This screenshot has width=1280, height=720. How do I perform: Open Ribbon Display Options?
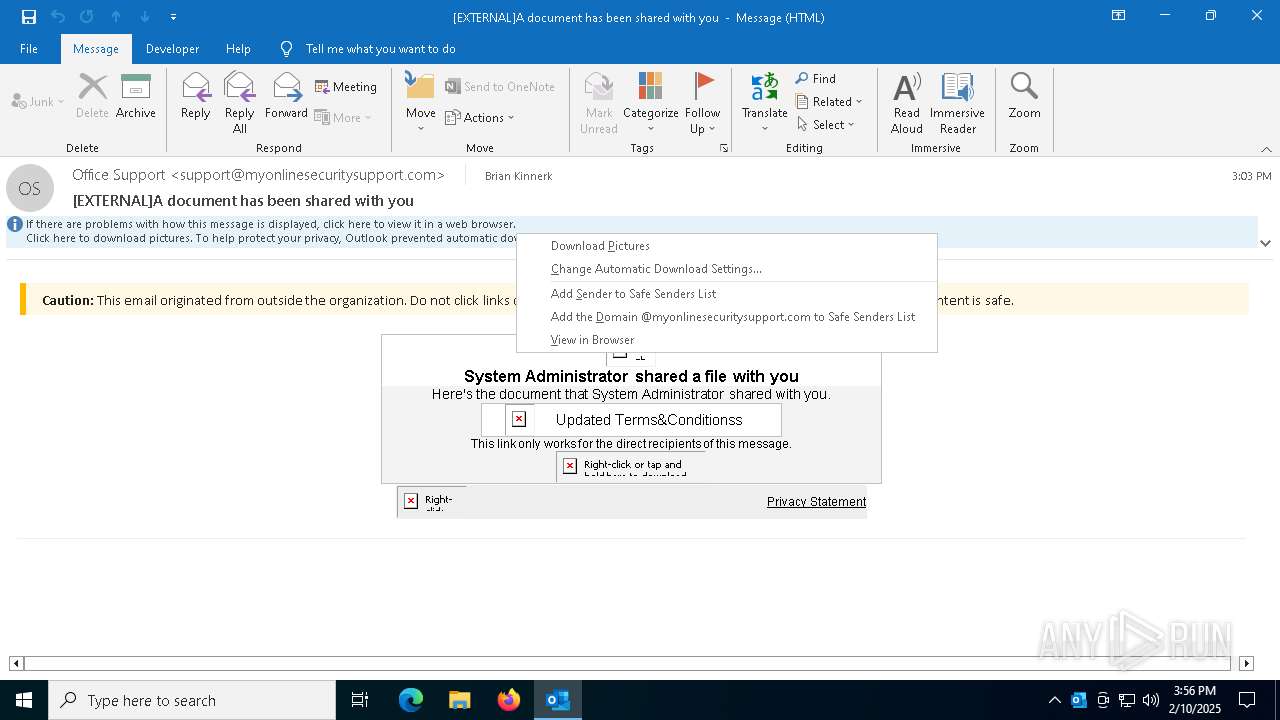tap(1119, 16)
